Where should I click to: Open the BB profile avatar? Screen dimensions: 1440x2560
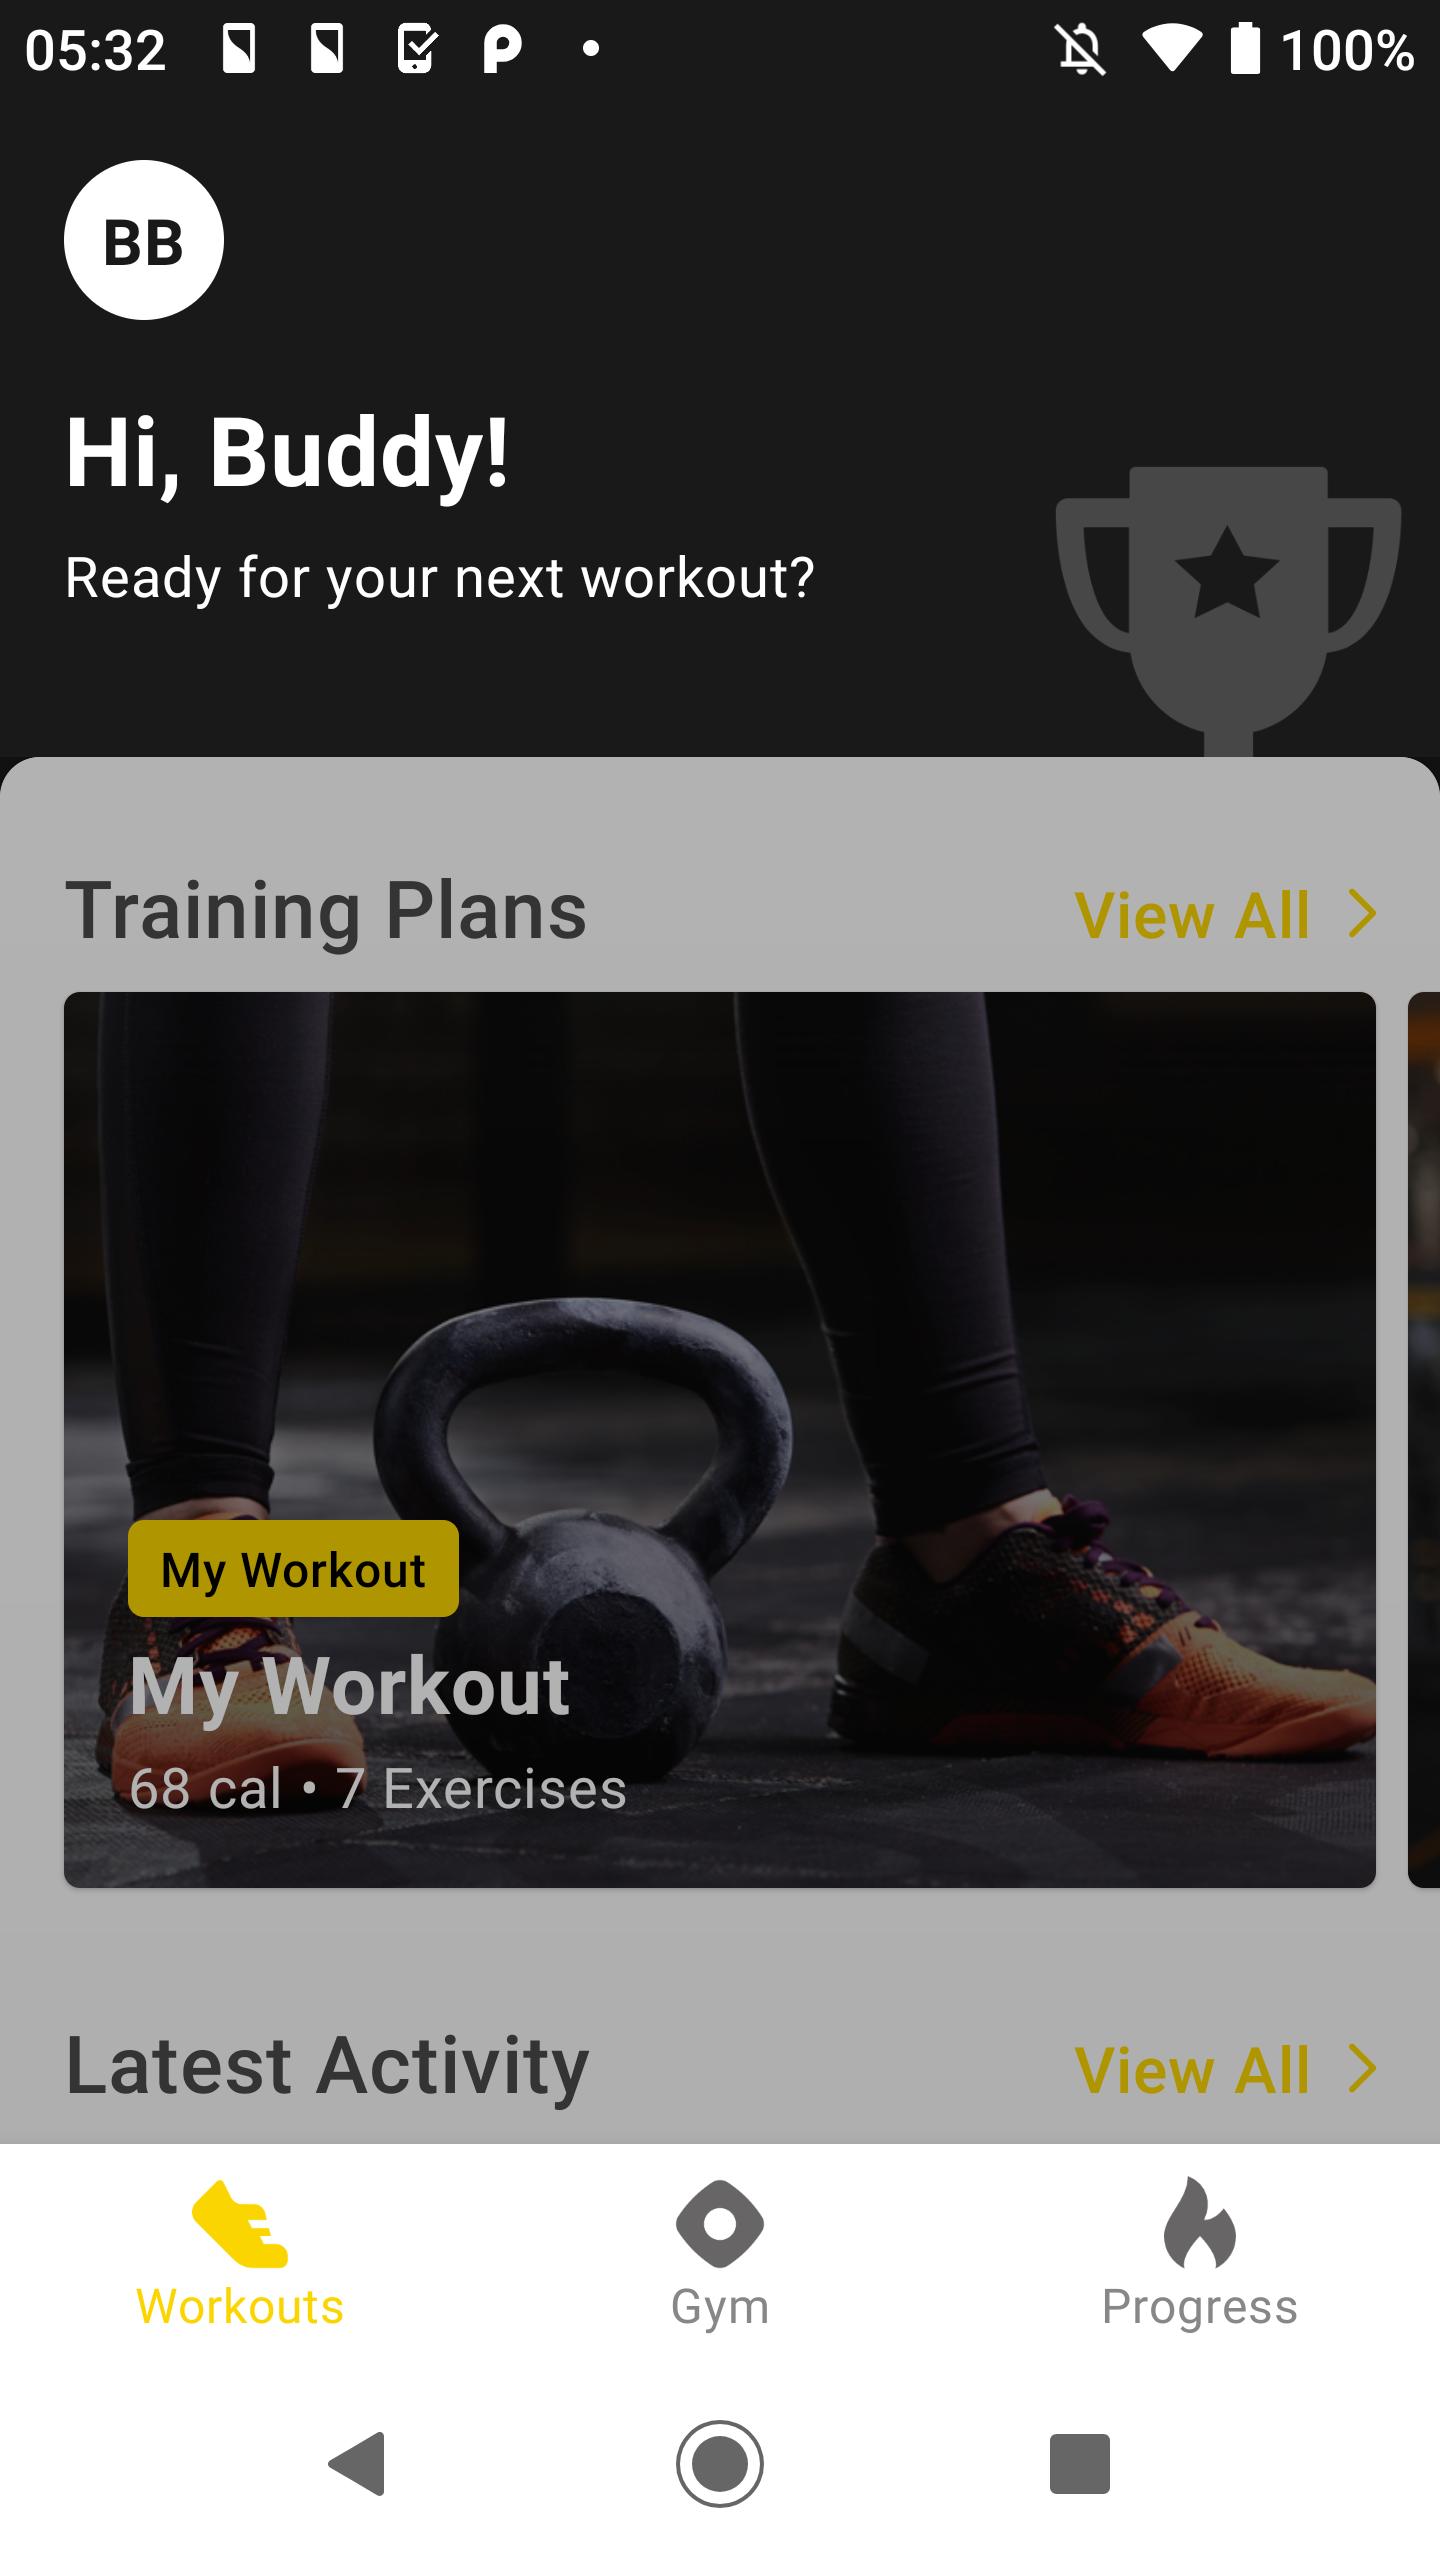(x=144, y=240)
